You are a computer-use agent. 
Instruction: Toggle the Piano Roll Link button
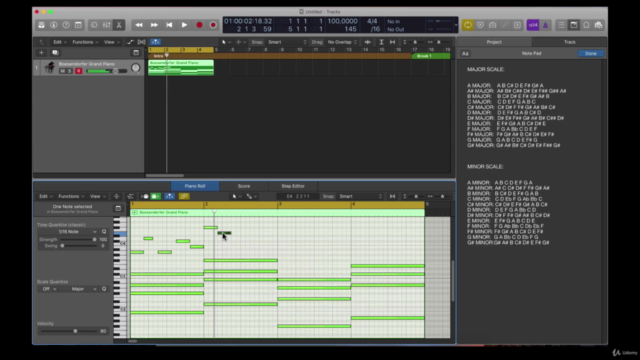184,196
